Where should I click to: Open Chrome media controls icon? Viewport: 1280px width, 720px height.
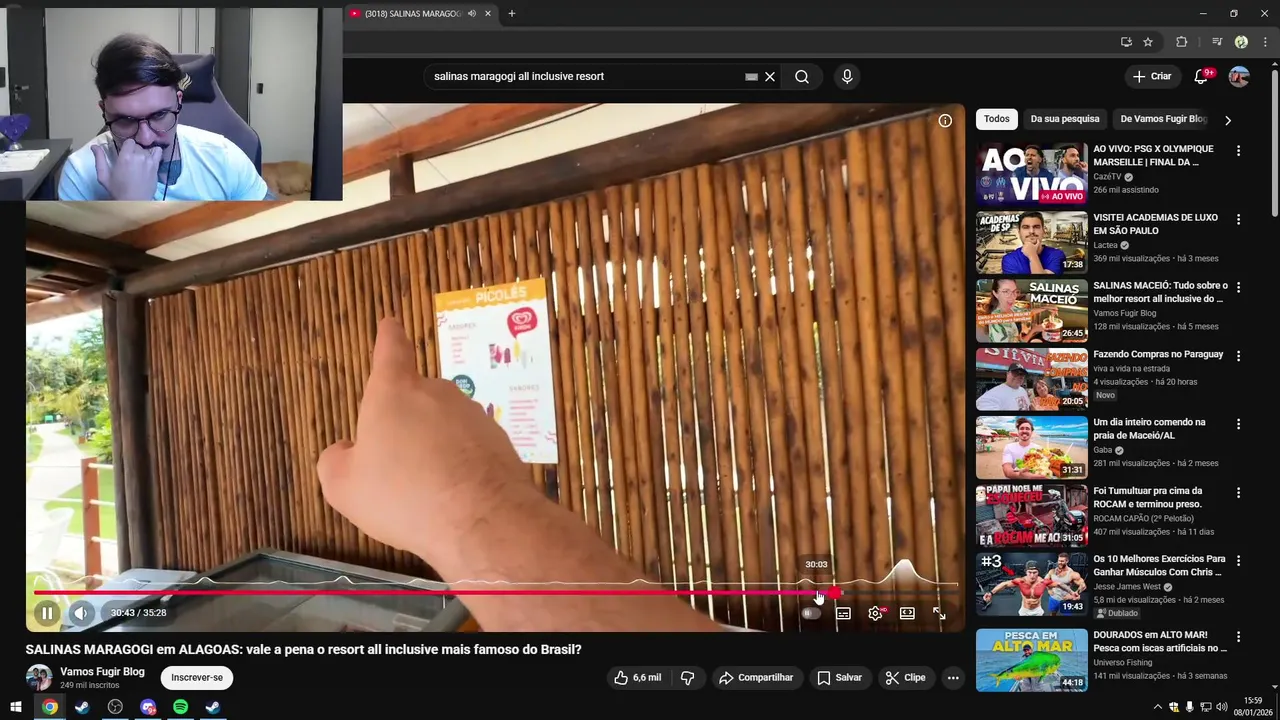point(1217,42)
